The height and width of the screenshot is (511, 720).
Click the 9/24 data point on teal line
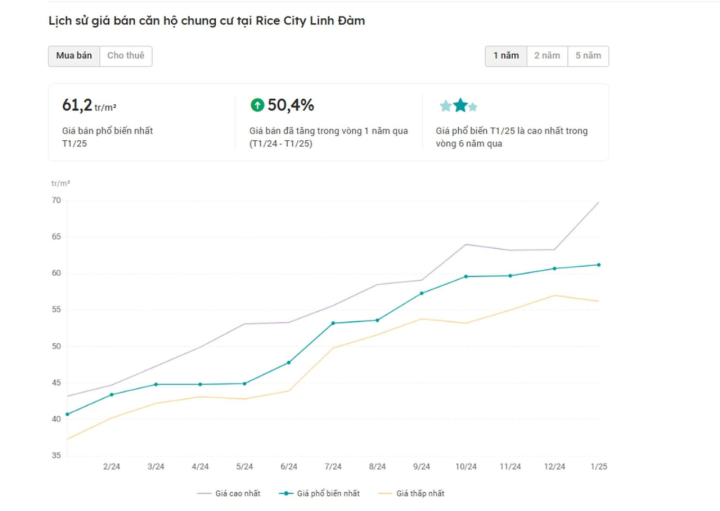[422, 293]
